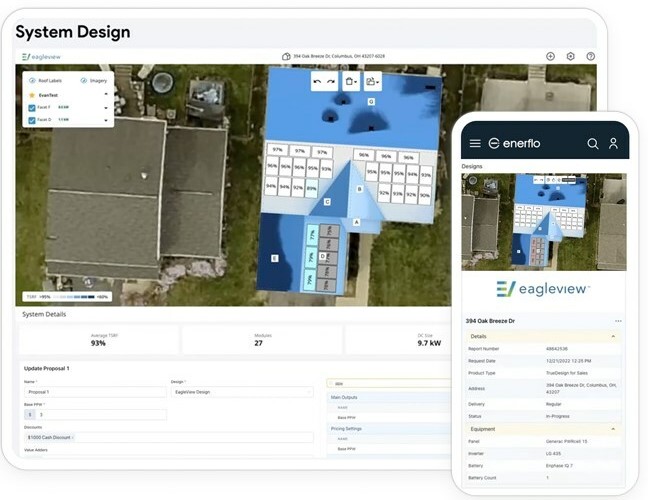Select the 90% panel on roof

click(424, 195)
